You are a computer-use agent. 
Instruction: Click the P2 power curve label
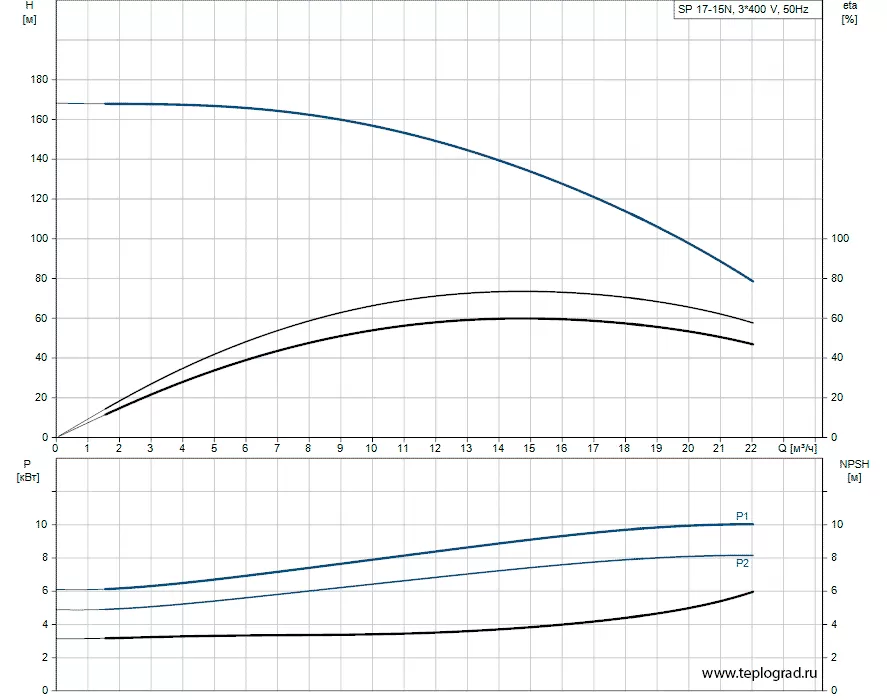(743, 564)
